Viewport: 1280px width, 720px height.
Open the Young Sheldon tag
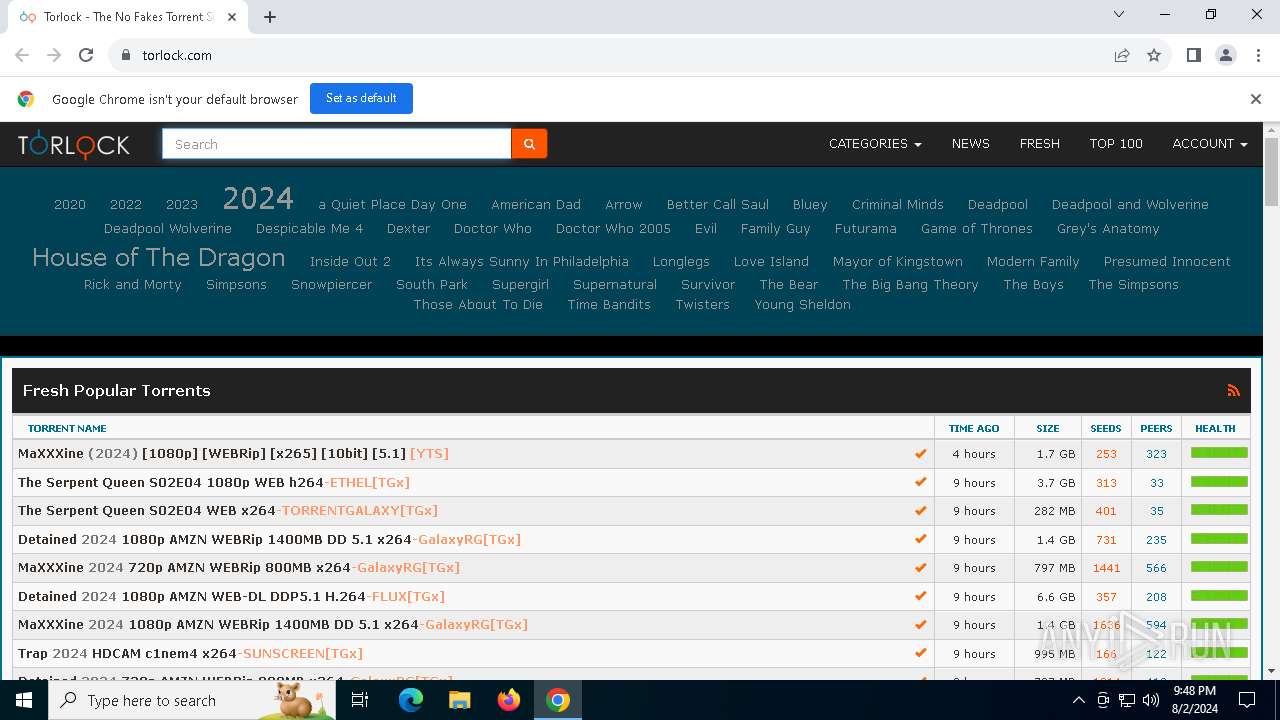pos(802,305)
